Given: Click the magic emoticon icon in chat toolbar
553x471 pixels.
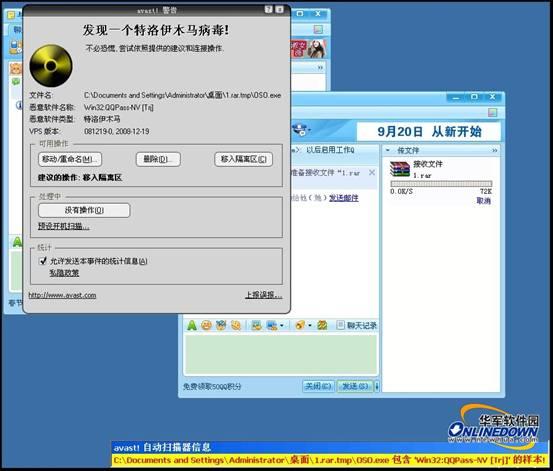Looking at the screenshot, I should (221, 325).
